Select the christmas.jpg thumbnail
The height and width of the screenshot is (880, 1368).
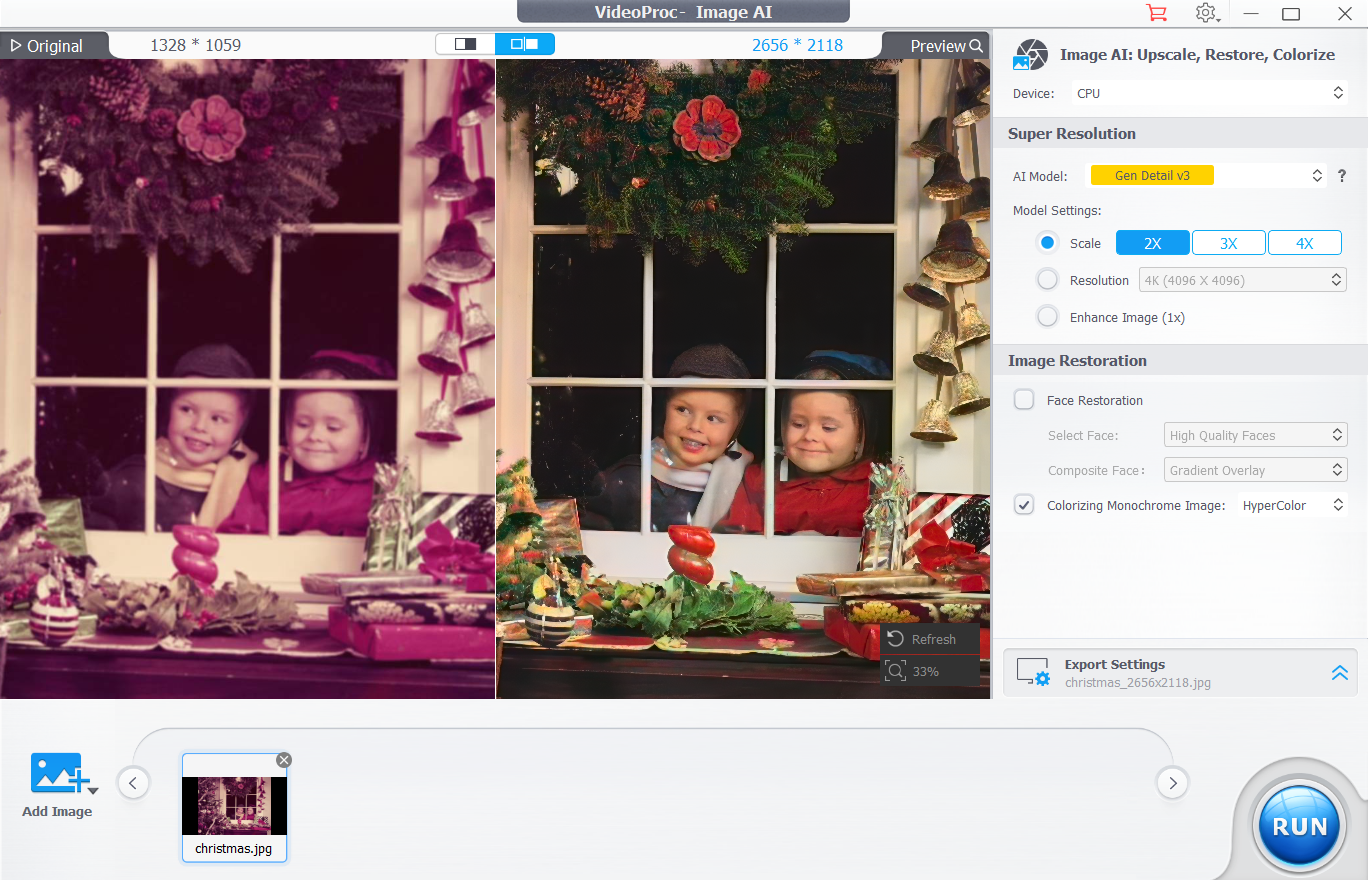click(234, 805)
